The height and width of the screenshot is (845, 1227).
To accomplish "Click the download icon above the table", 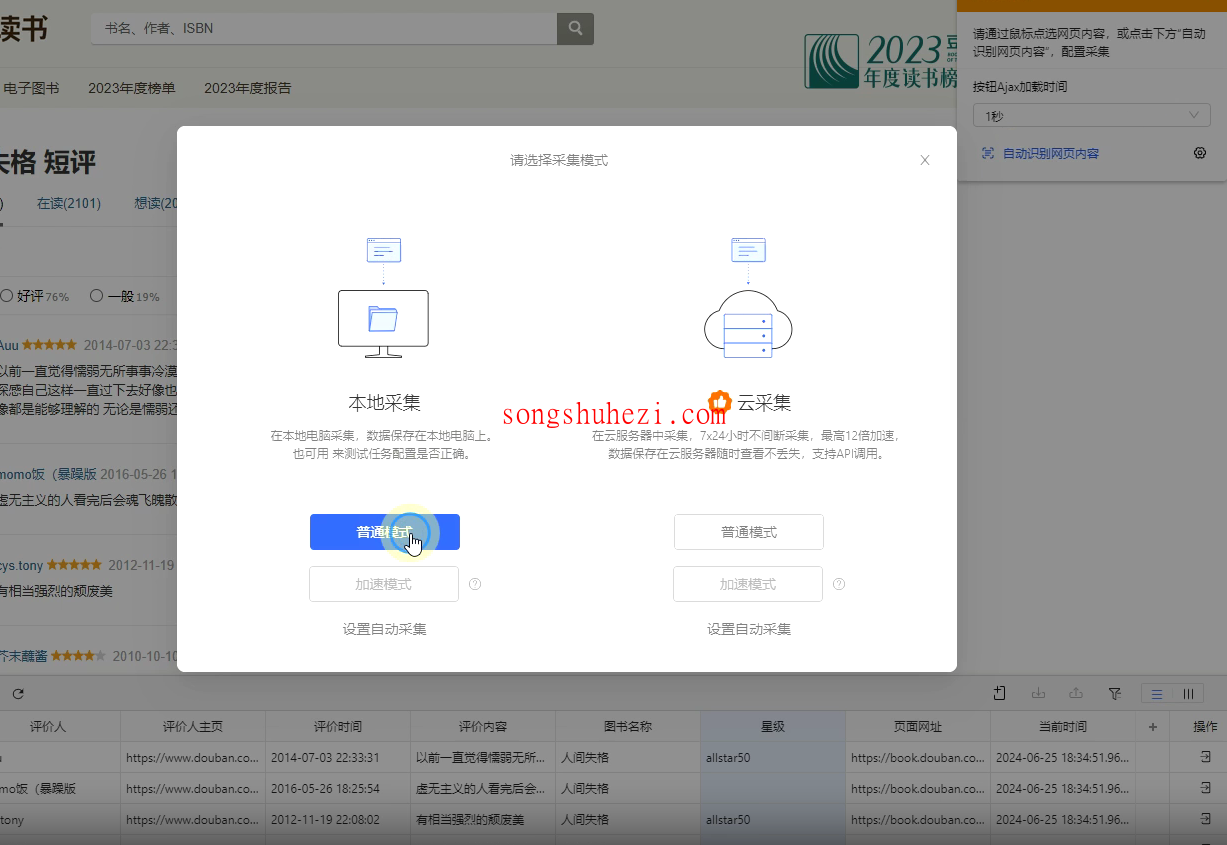I will point(1038,693).
